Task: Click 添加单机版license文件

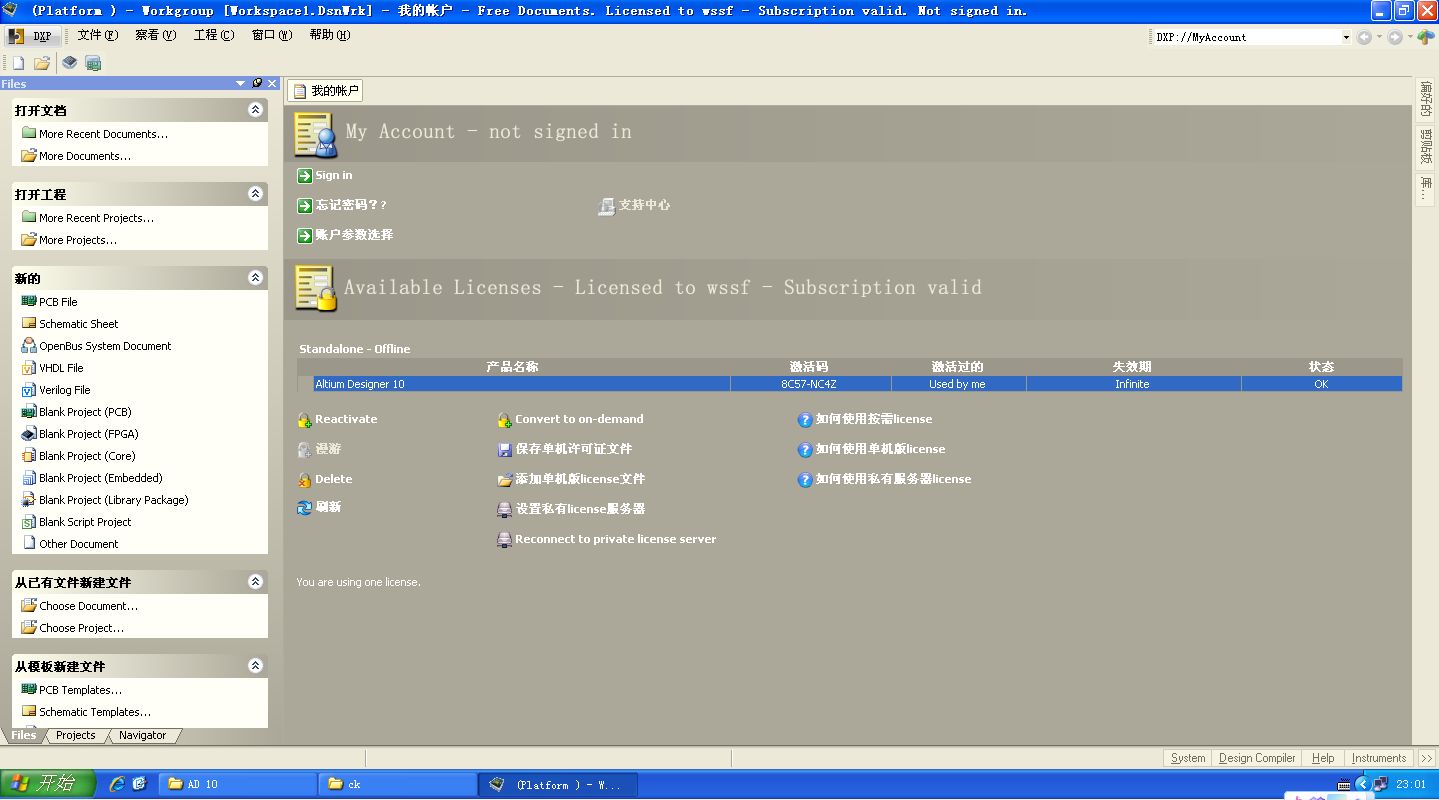Action: 580,479
